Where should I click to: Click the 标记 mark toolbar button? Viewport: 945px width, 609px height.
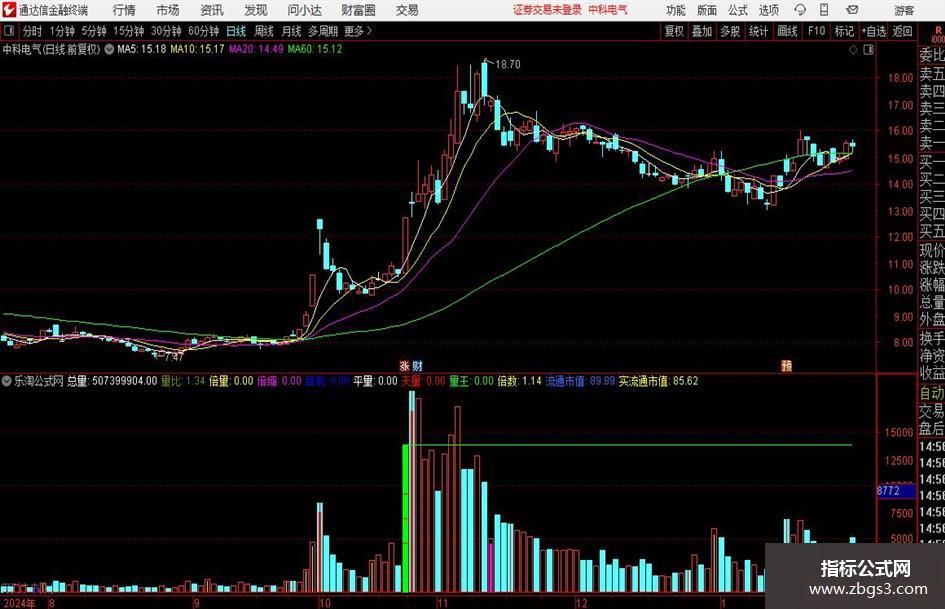click(844, 31)
